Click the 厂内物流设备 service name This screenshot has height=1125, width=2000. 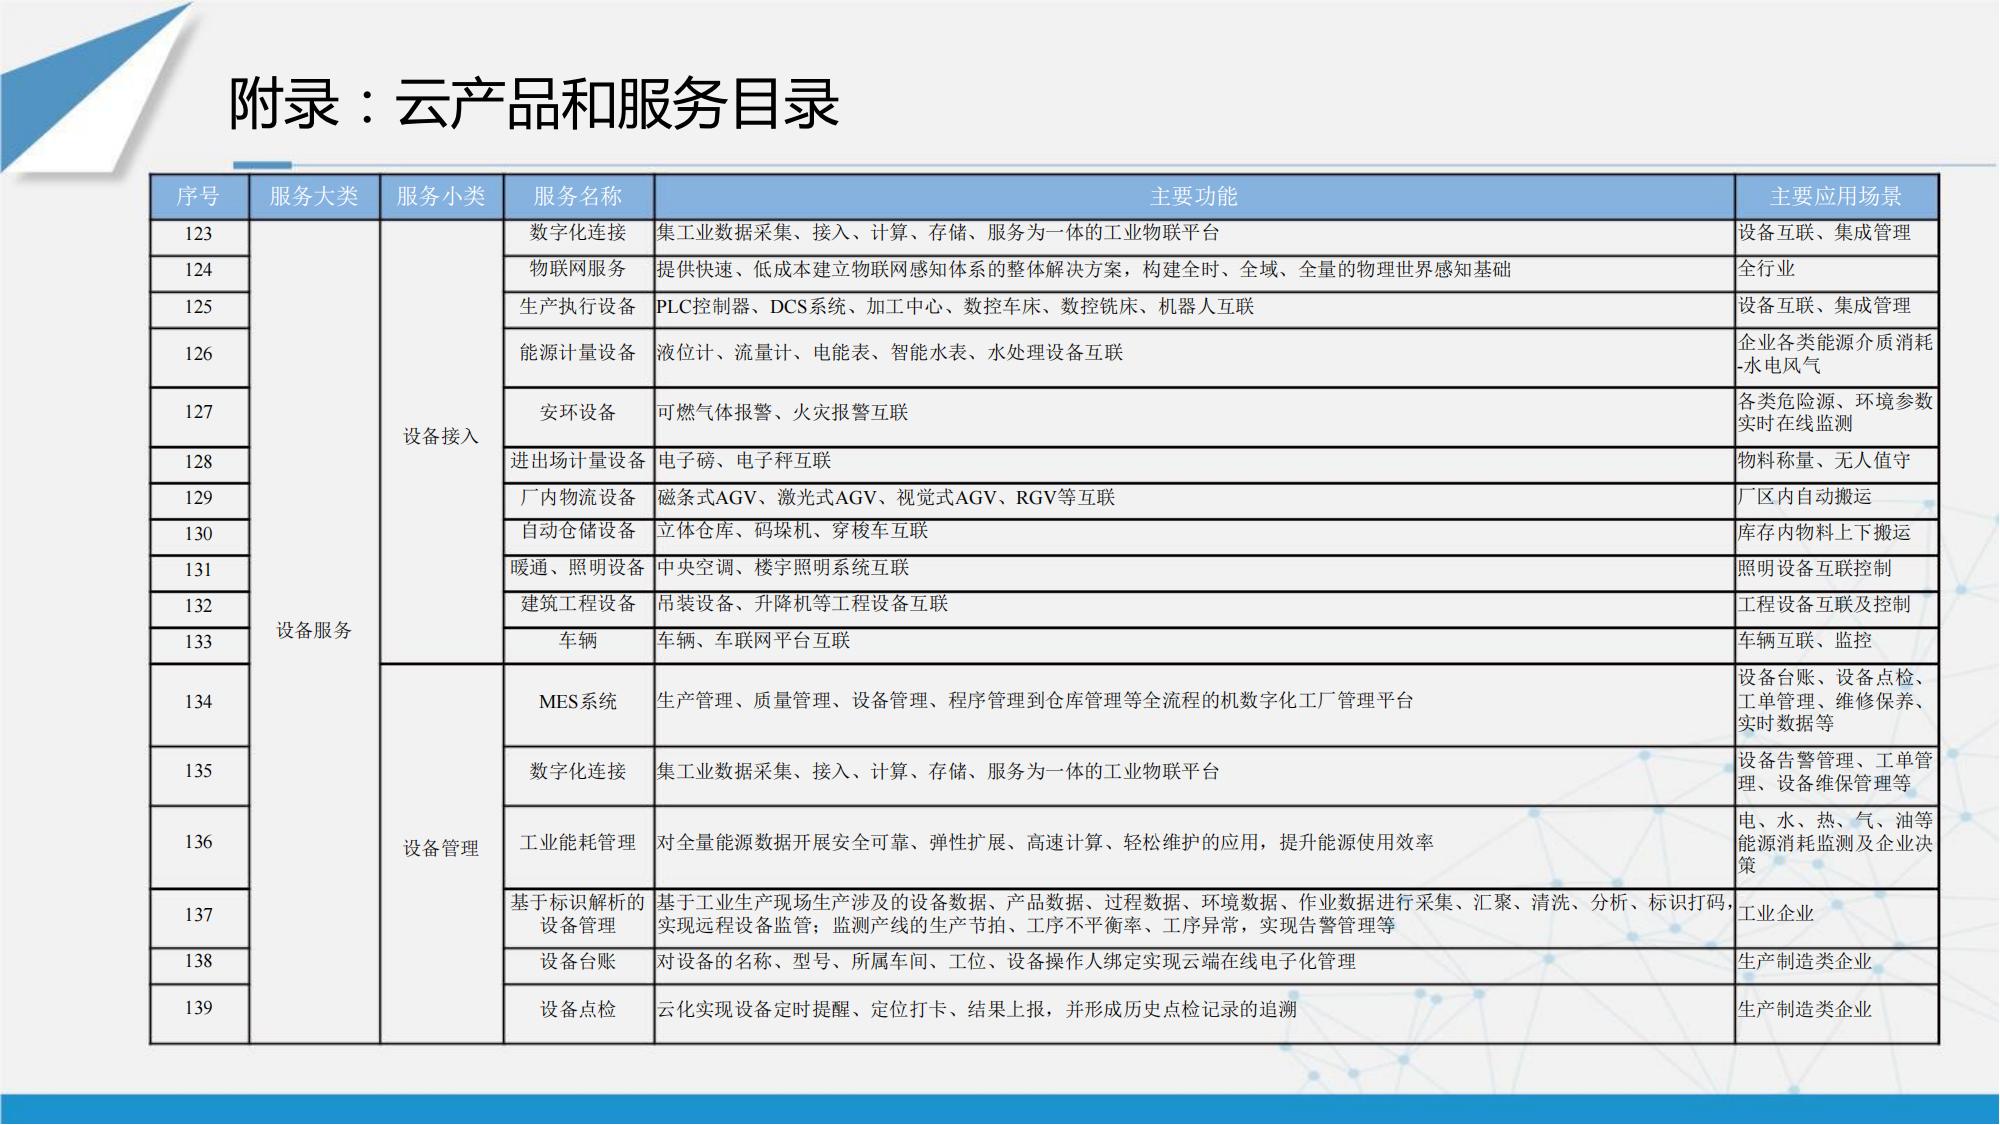click(578, 498)
